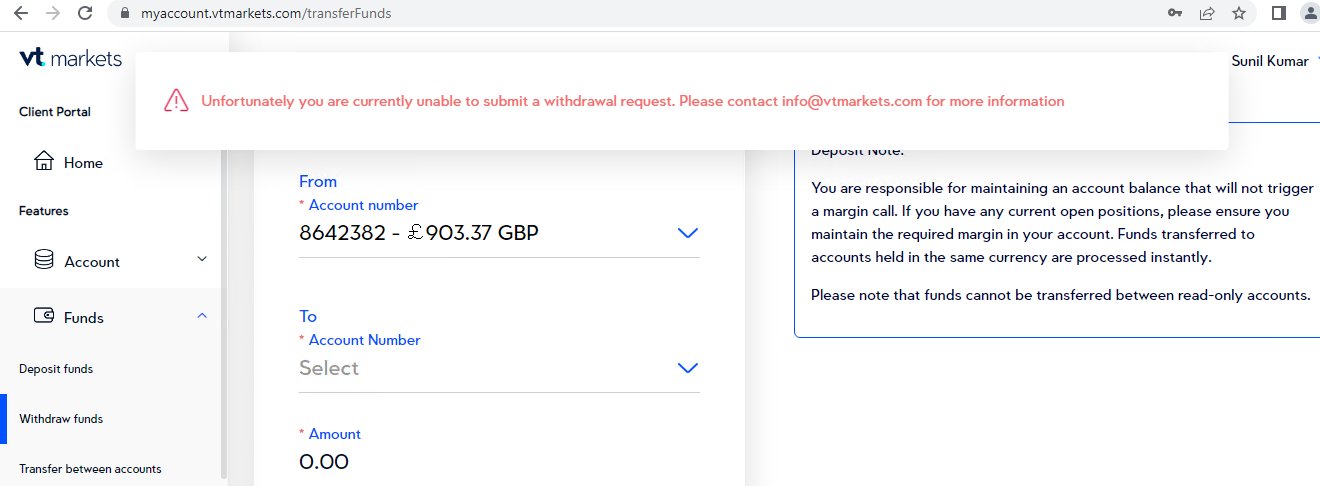Expand the Account sidebar section chevron
This screenshot has width=1320, height=486.
coord(202,259)
